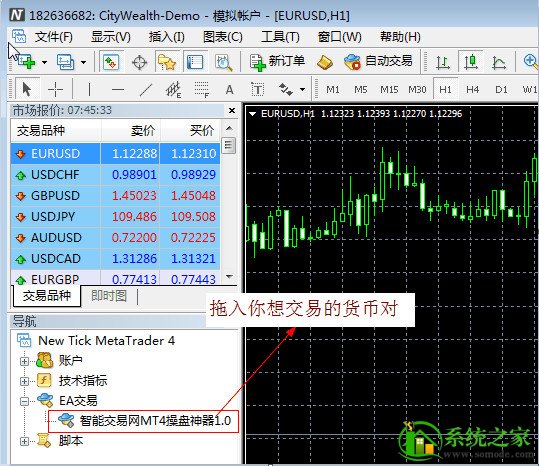Open the New Order (新订单) button
This screenshot has height=466, width=539.
(278, 62)
